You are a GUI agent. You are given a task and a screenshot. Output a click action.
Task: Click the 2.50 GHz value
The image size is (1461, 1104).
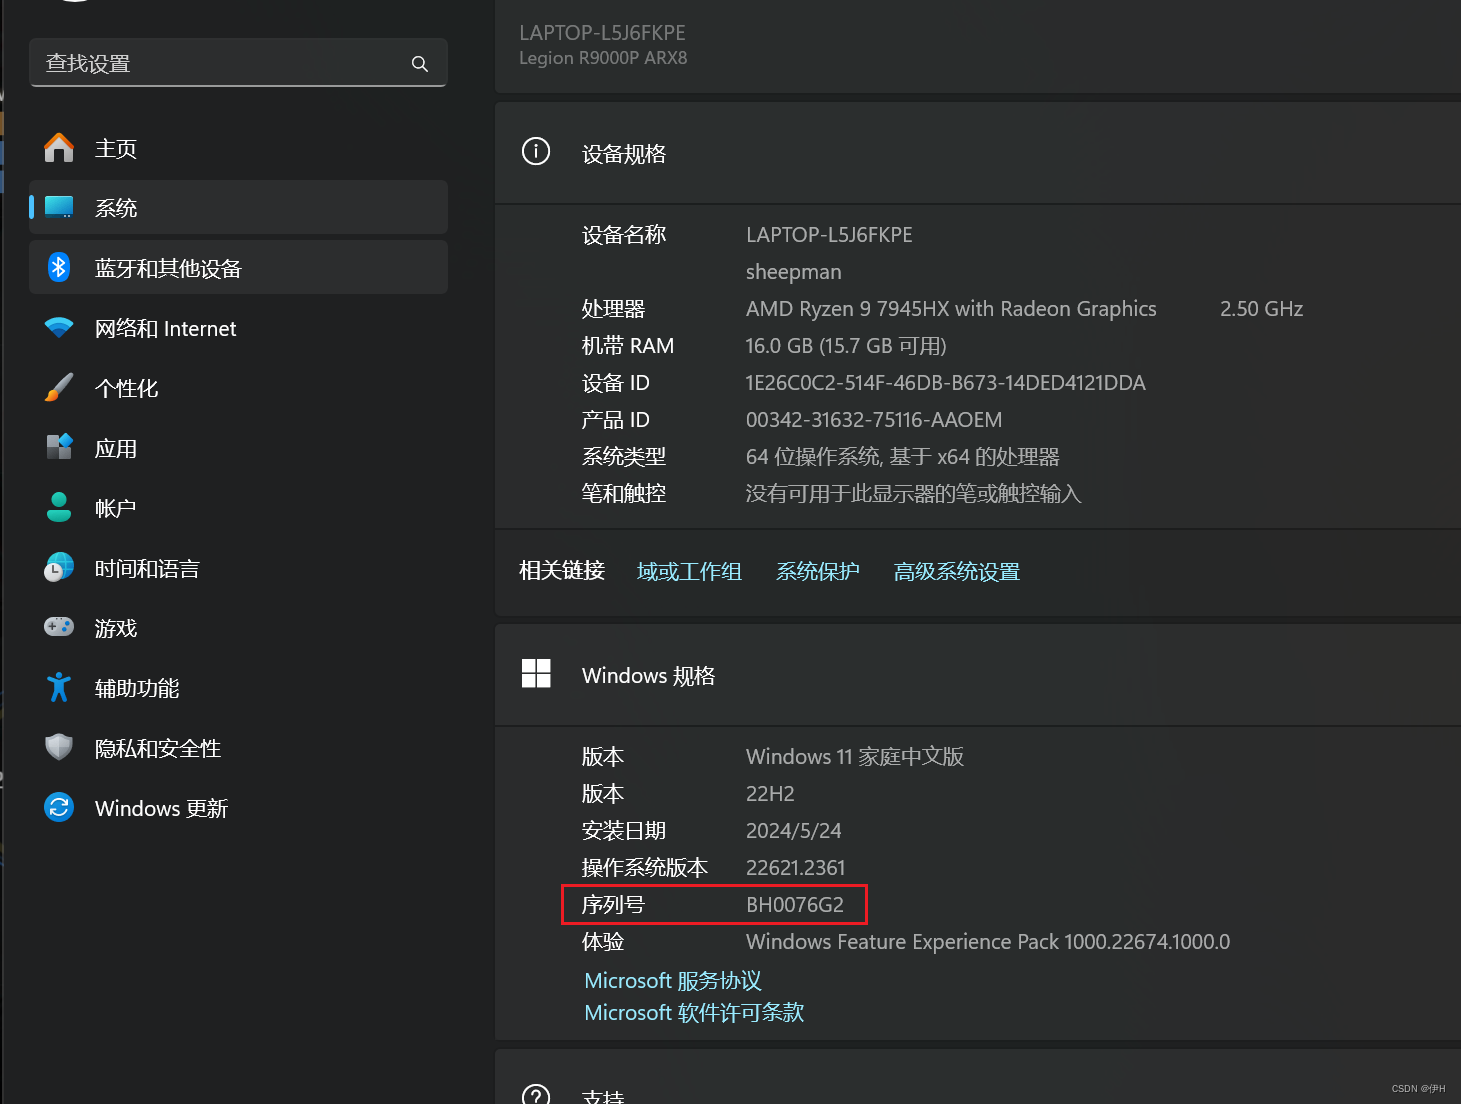pos(1261,309)
